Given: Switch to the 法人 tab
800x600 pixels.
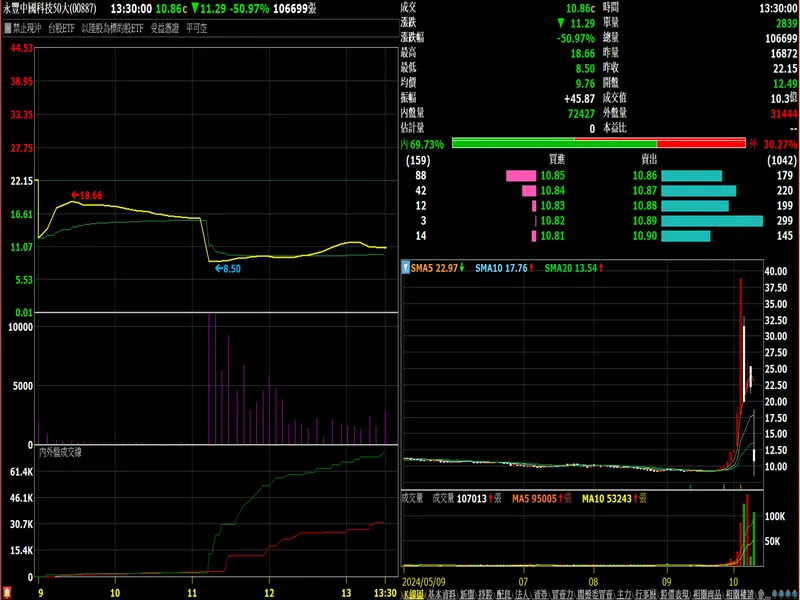Looking at the screenshot, I should pos(523,594).
